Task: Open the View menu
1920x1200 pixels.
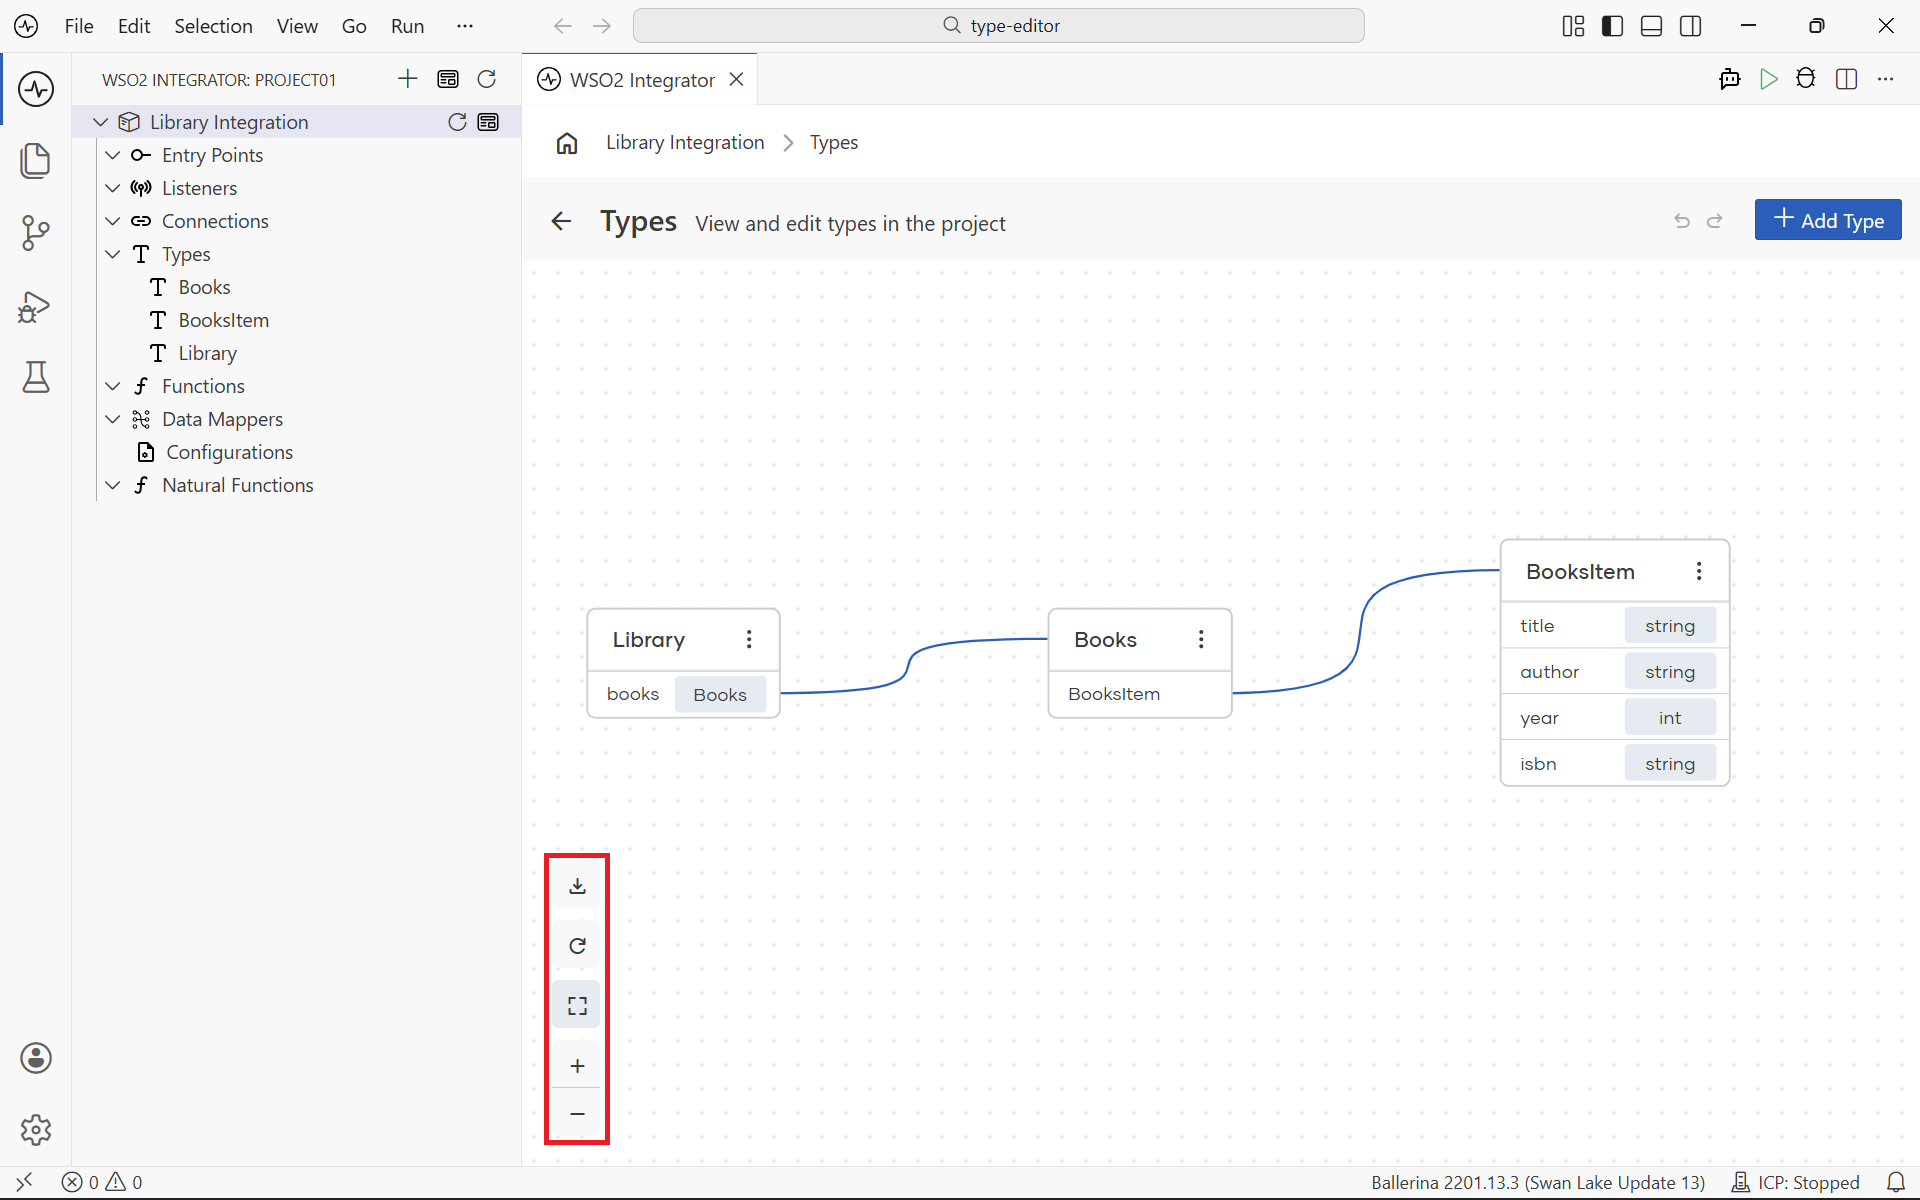Action: click(x=297, y=26)
